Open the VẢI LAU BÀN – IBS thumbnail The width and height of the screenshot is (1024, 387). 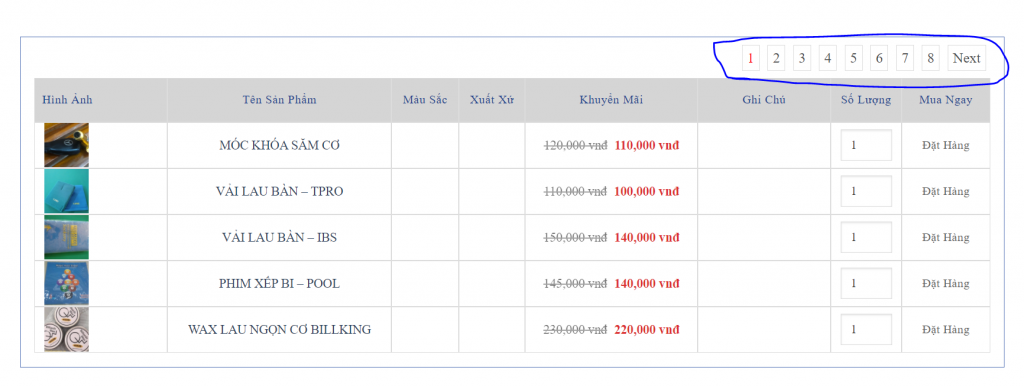coord(67,237)
